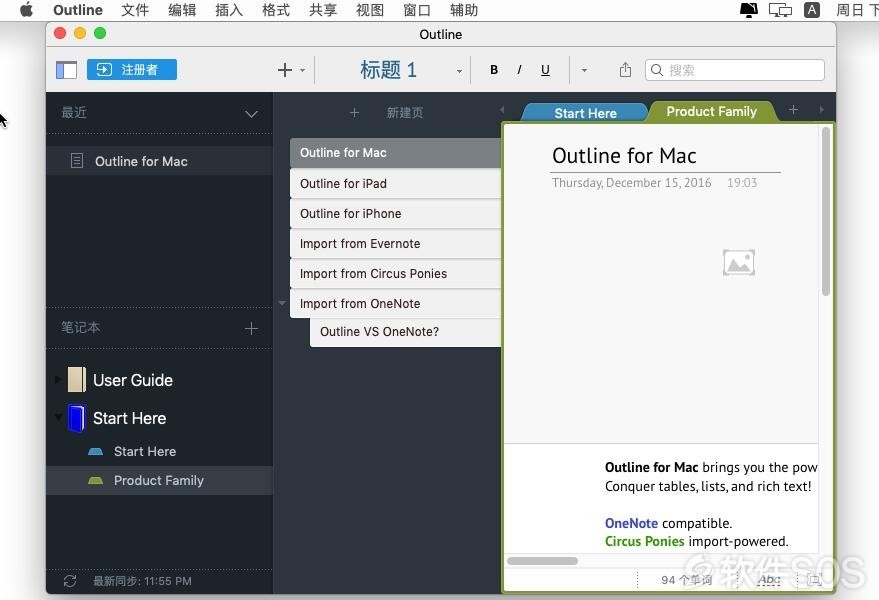Select Outline for iPhone page

tap(395, 214)
